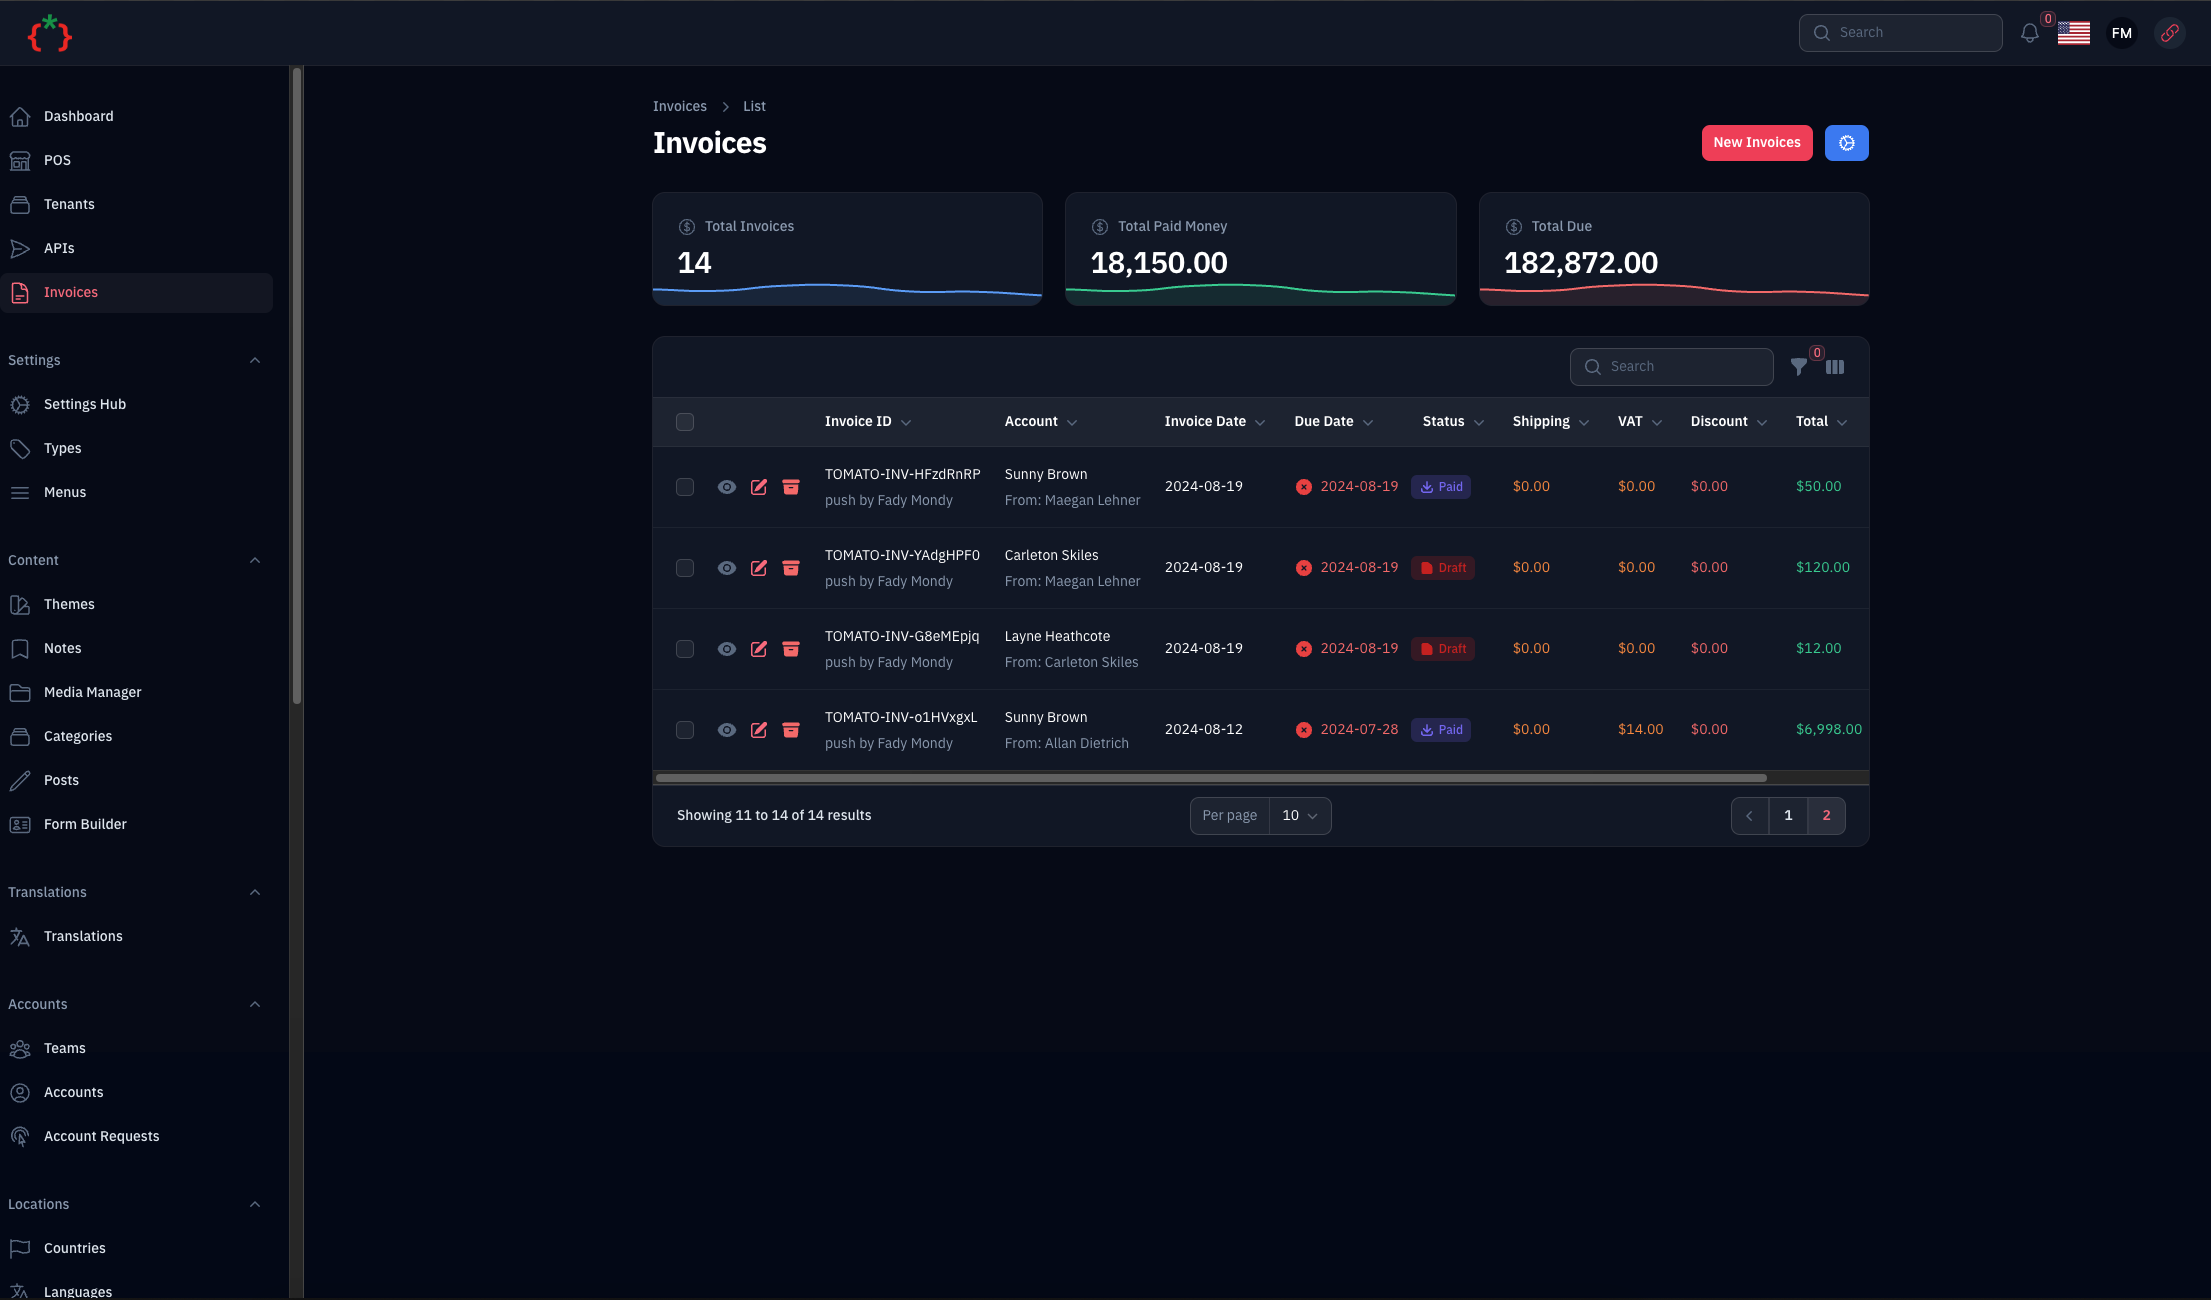This screenshot has height=1300, width=2211.
Task: Go to Media Manager sidebar item
Action: tap(92, 692)
